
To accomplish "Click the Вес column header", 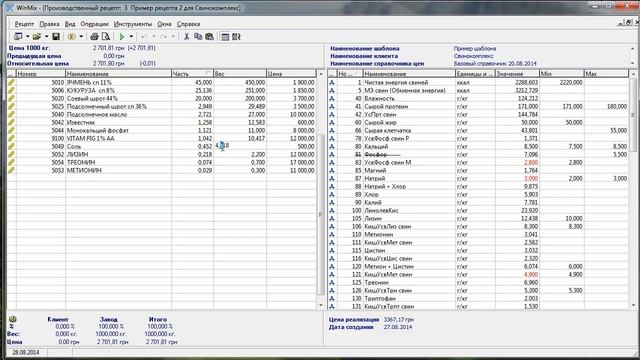I will 240,74.
